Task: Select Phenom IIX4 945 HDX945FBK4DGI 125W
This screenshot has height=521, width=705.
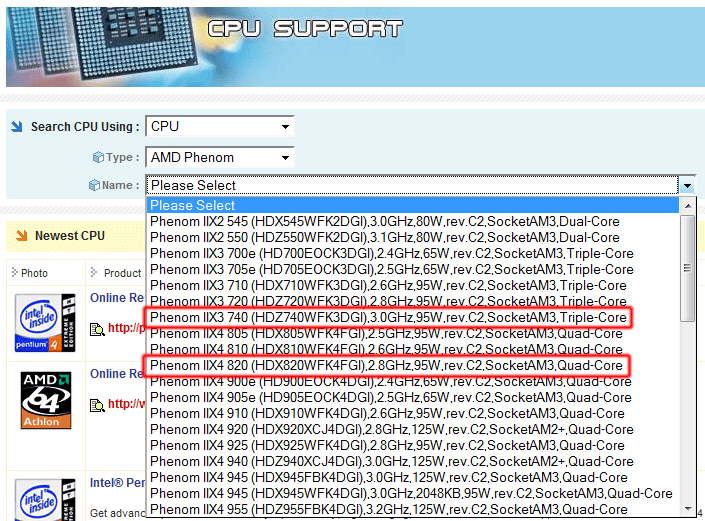Action: (x=412, y=477)
